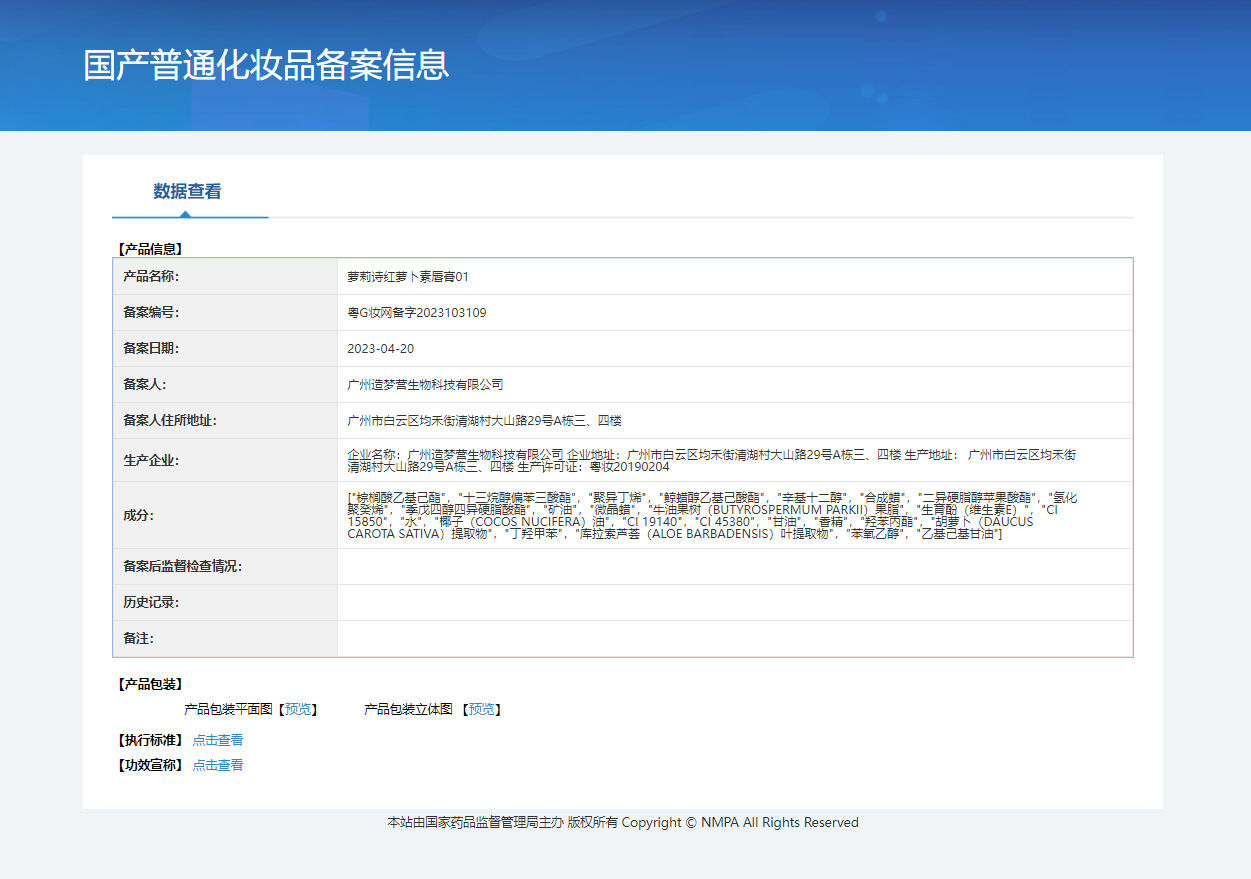
Task: Click the NMPA copyright footer text
Action: (623, 822)
